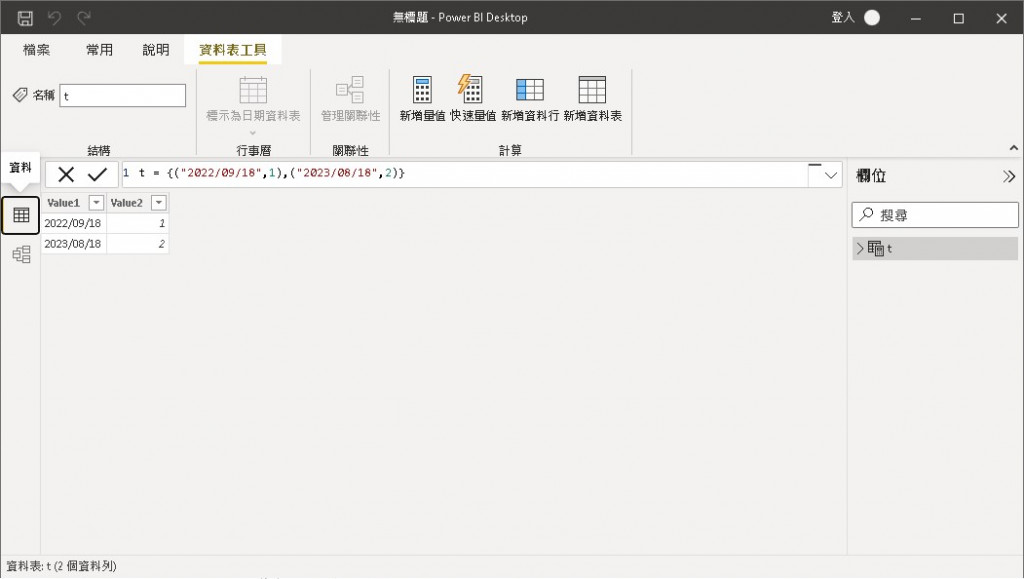
Task: Click the 登入 sign-in link
Action: tap(842, 18)
